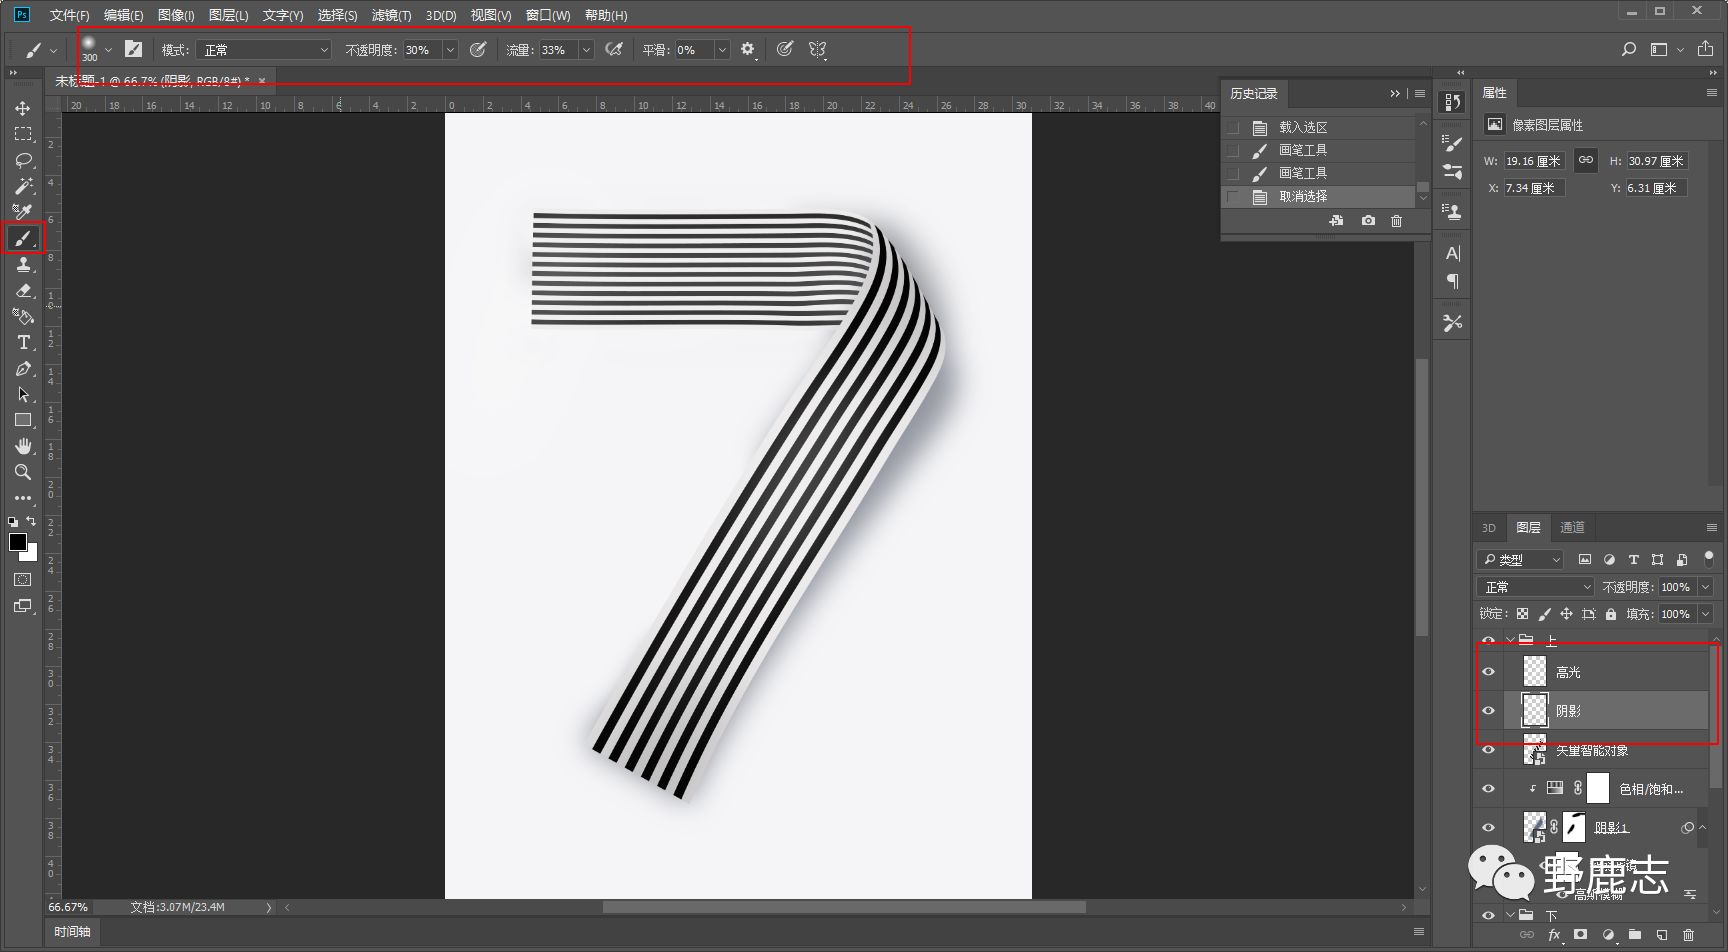Open the layer blending mode dropdown
This screenshot has width=1728, height=952.
tap(1534, 587)
